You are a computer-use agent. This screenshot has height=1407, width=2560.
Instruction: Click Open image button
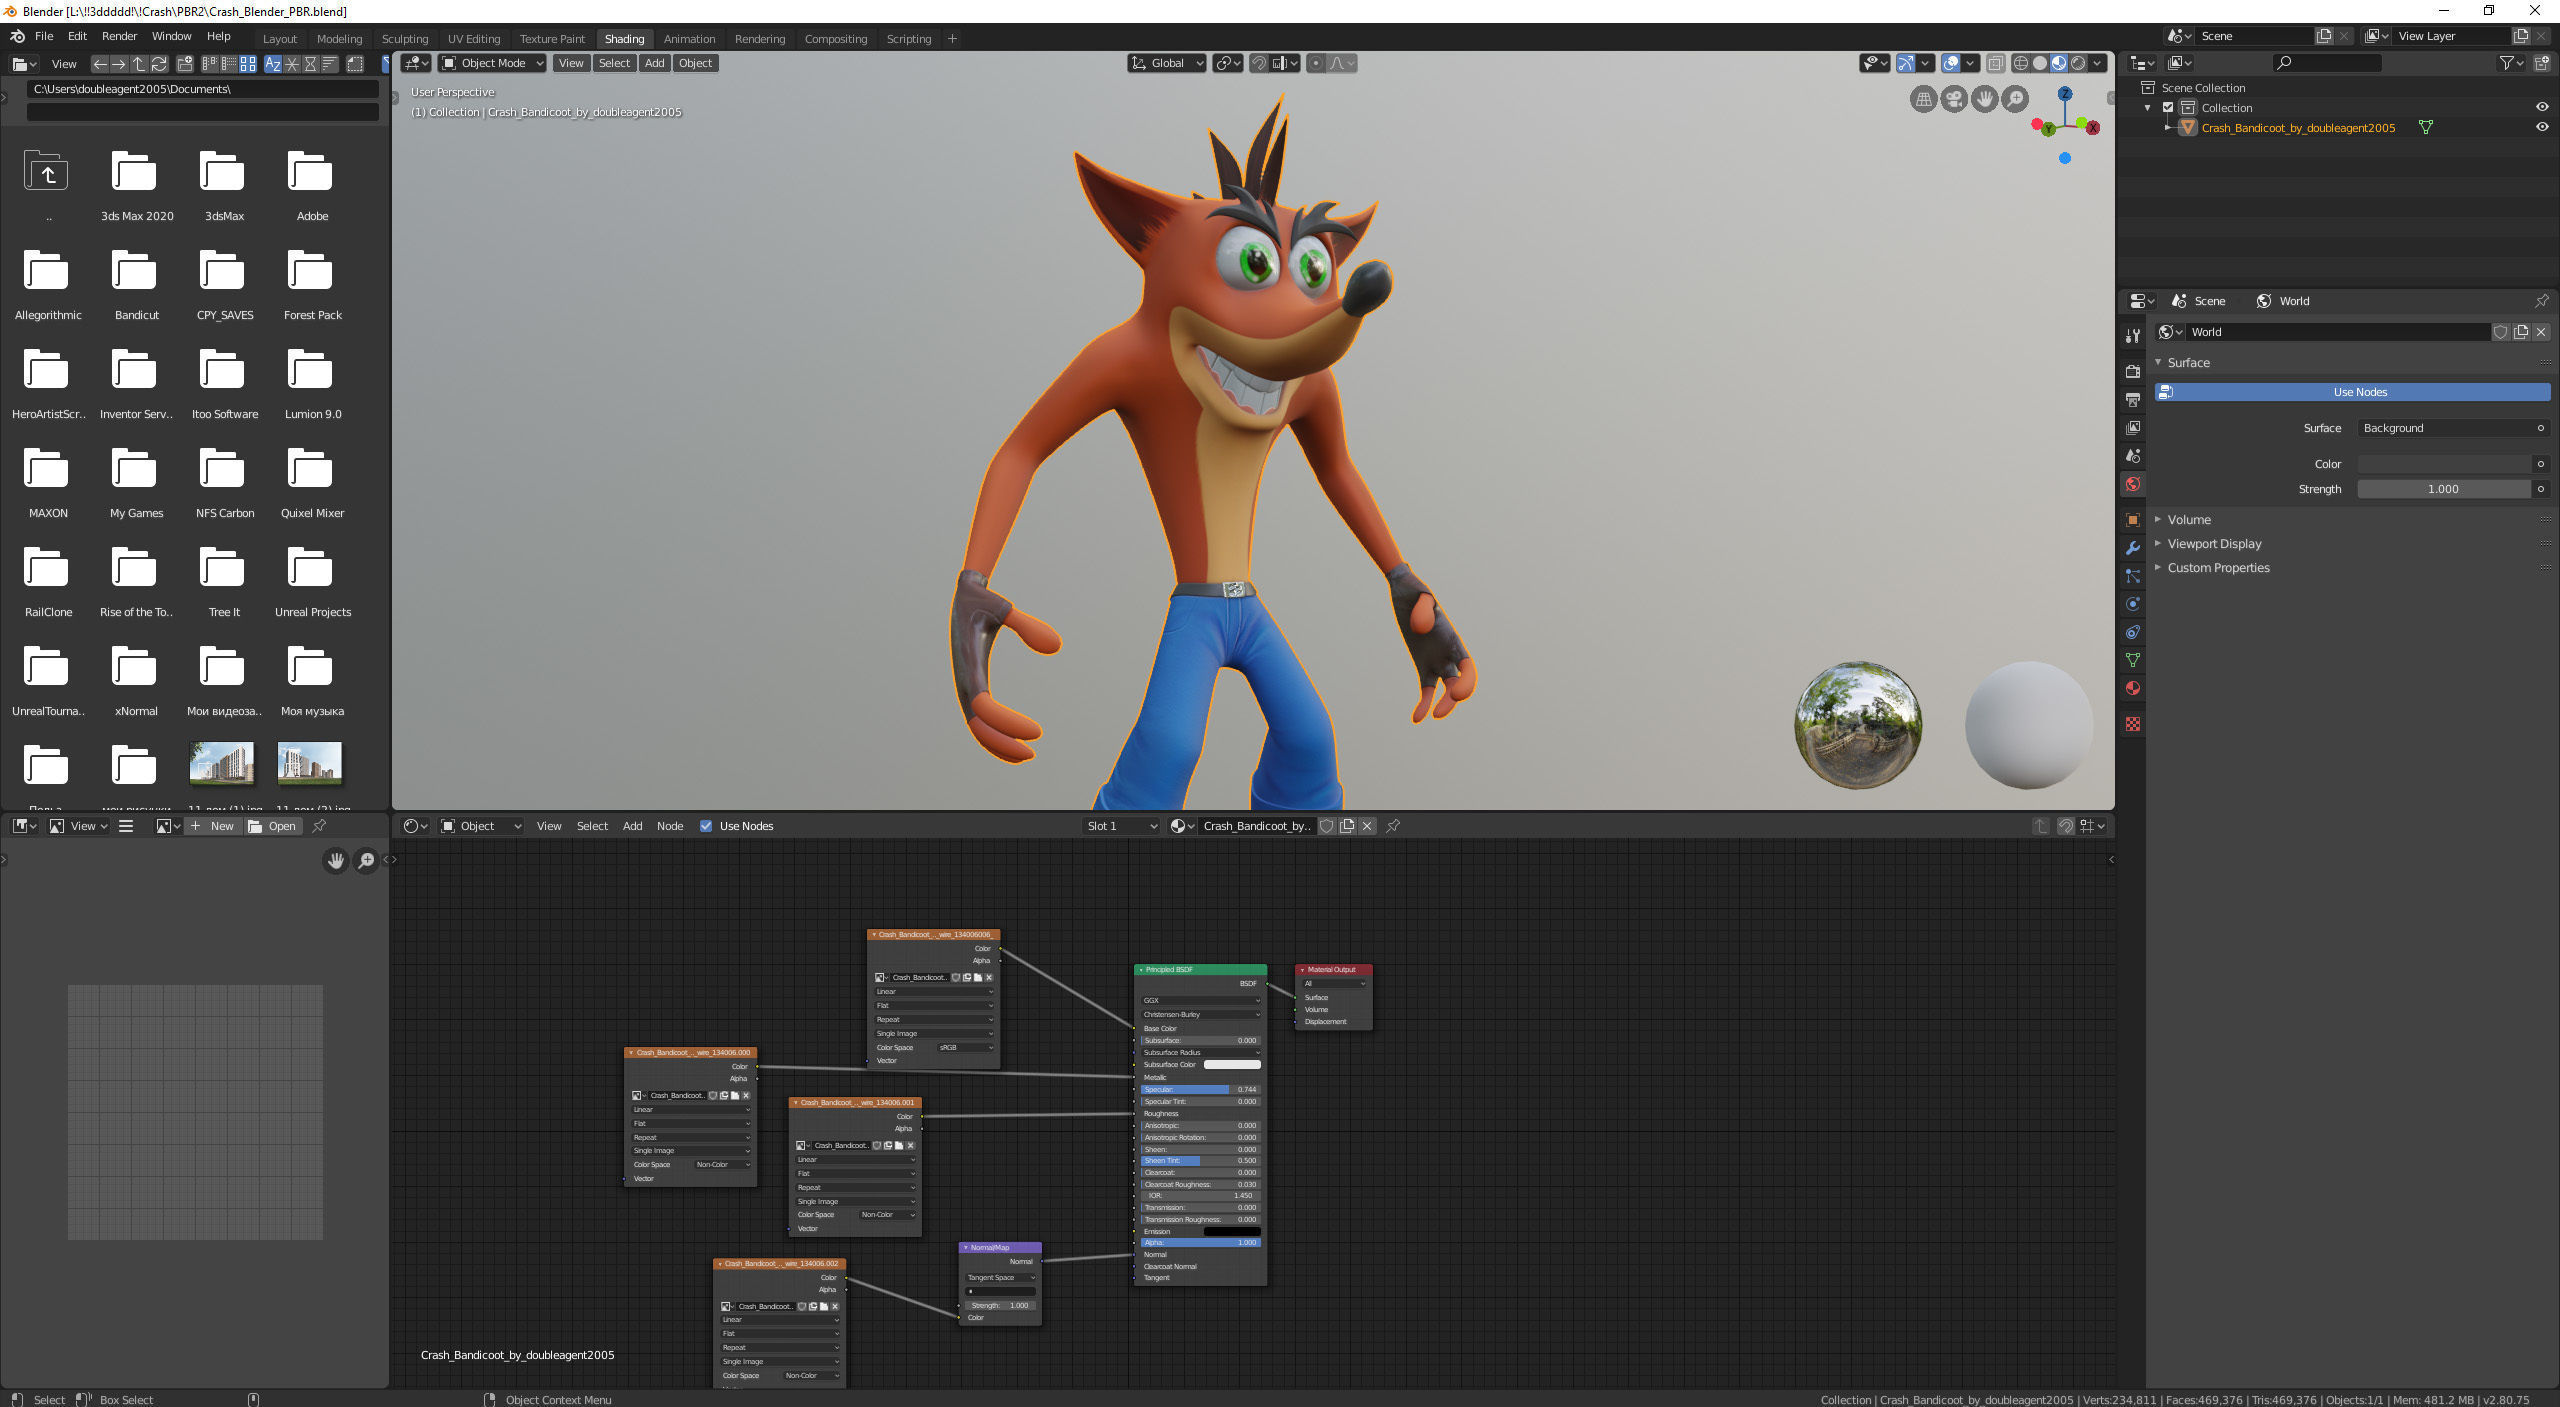click(x=272, y=826)
